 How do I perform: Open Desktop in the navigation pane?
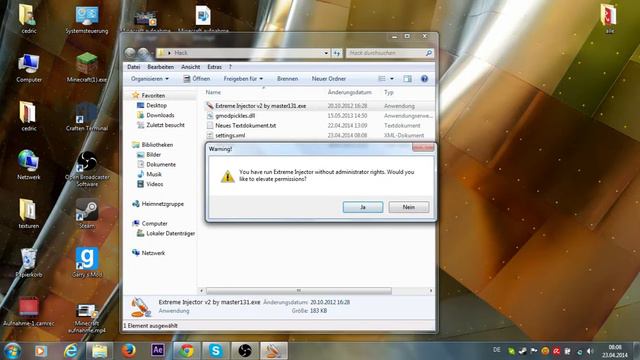point(156,105)
